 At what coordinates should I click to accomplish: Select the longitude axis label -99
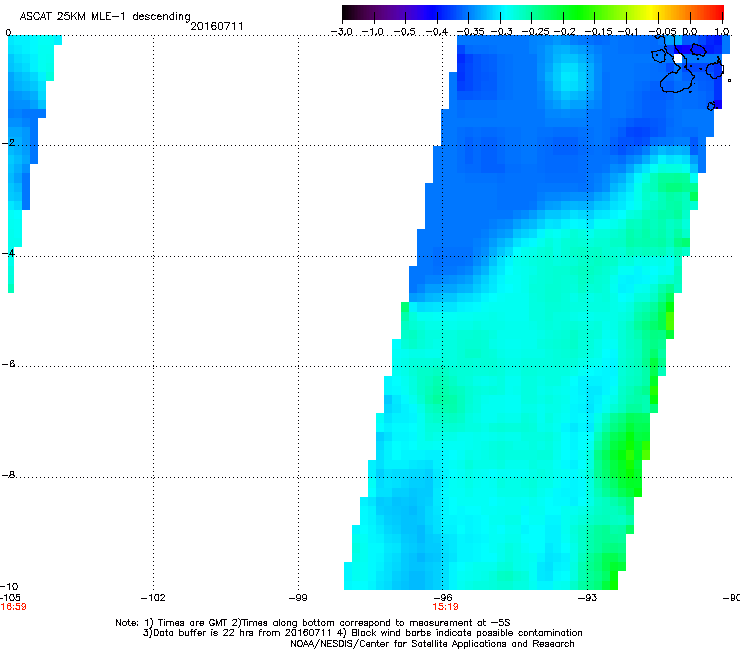298,598
